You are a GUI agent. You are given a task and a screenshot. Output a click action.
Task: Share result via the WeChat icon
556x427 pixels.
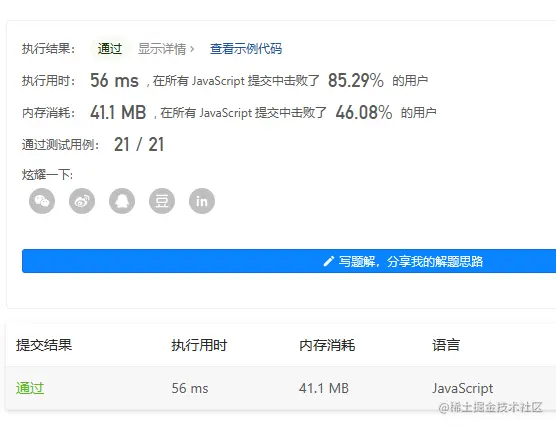point(42,201)
